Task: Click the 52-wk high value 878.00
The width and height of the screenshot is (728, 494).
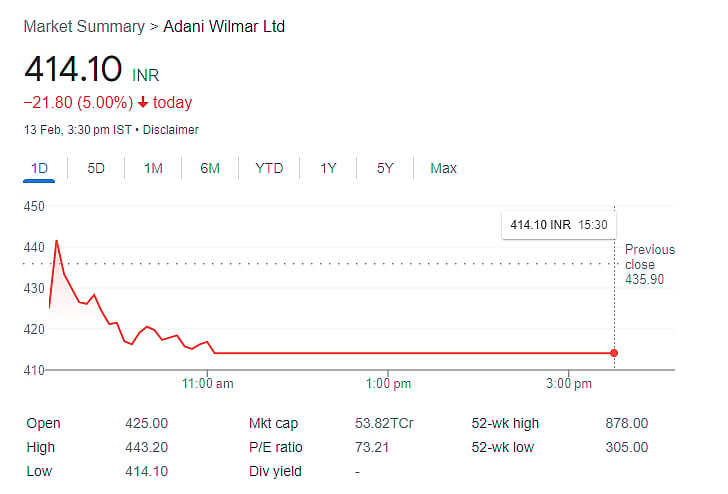Action: coord(626,423)
